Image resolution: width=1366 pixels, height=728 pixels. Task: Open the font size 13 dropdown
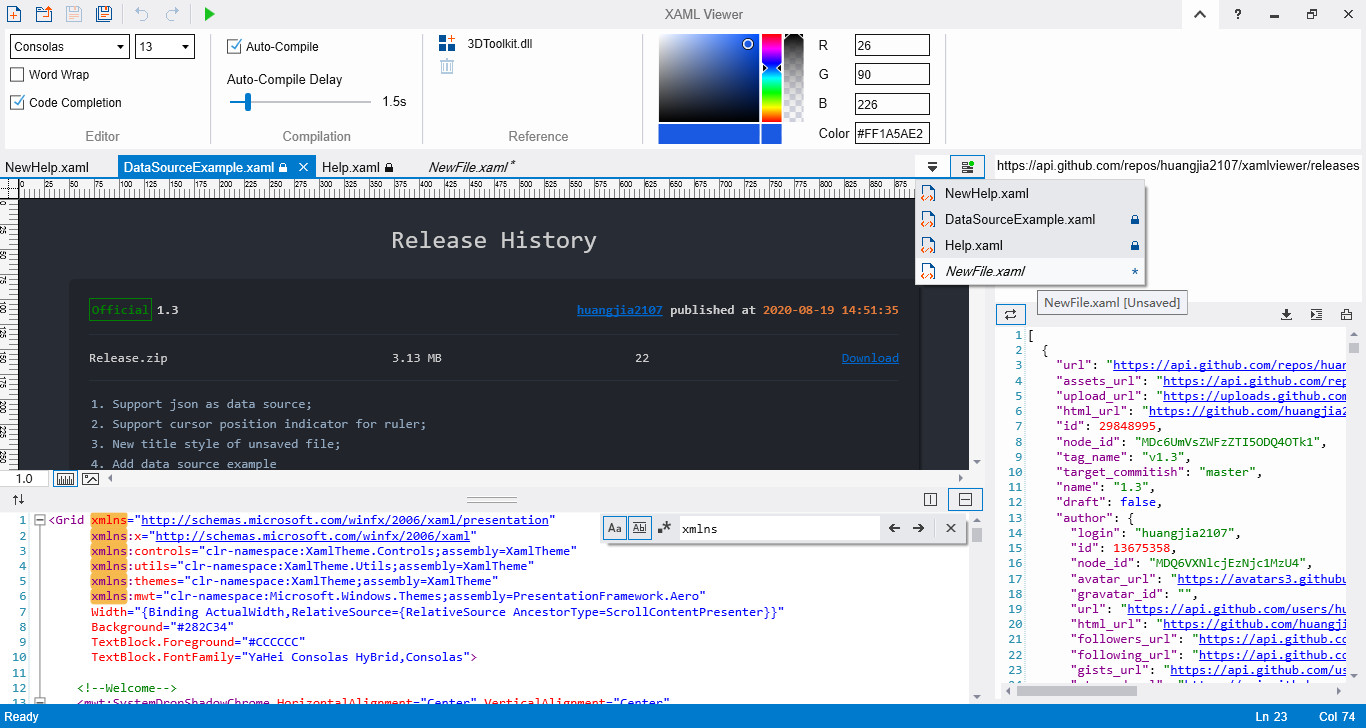pos(165,47)
